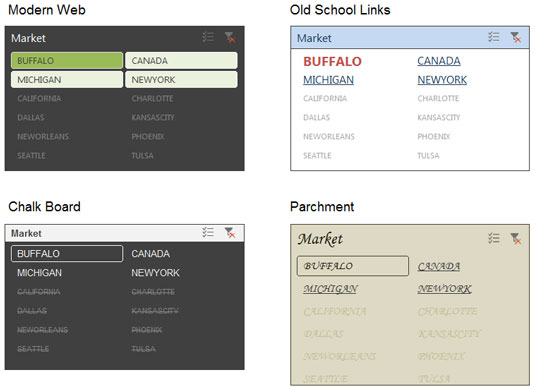The image size is (535, 388).
Task: Toggle Multi-Select icon in Modern Web slicer
Action: click(x=208, y=37)
